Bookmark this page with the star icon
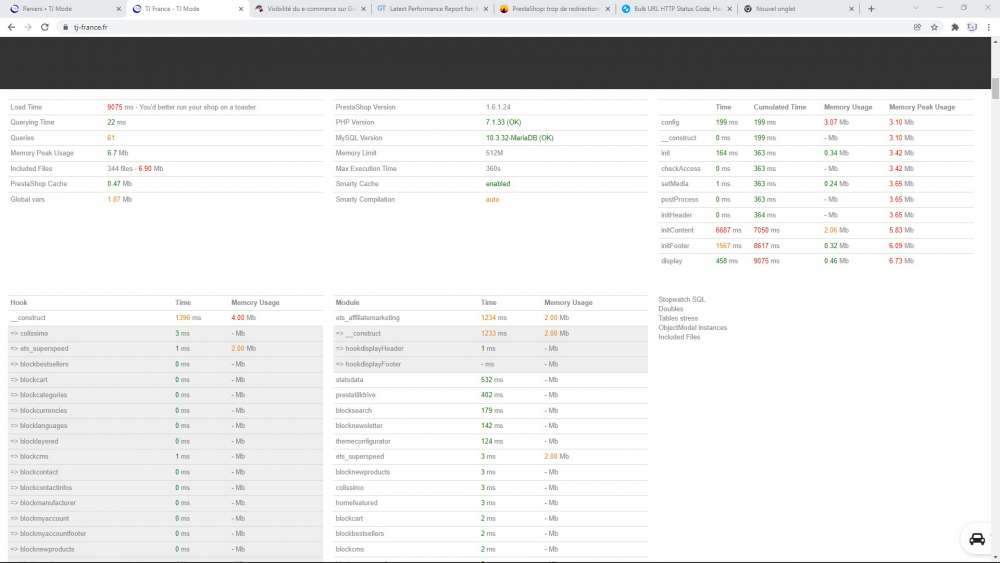The width and height of the screenshot is (1000, 563). pyautogui.click(x=934, y=27)
